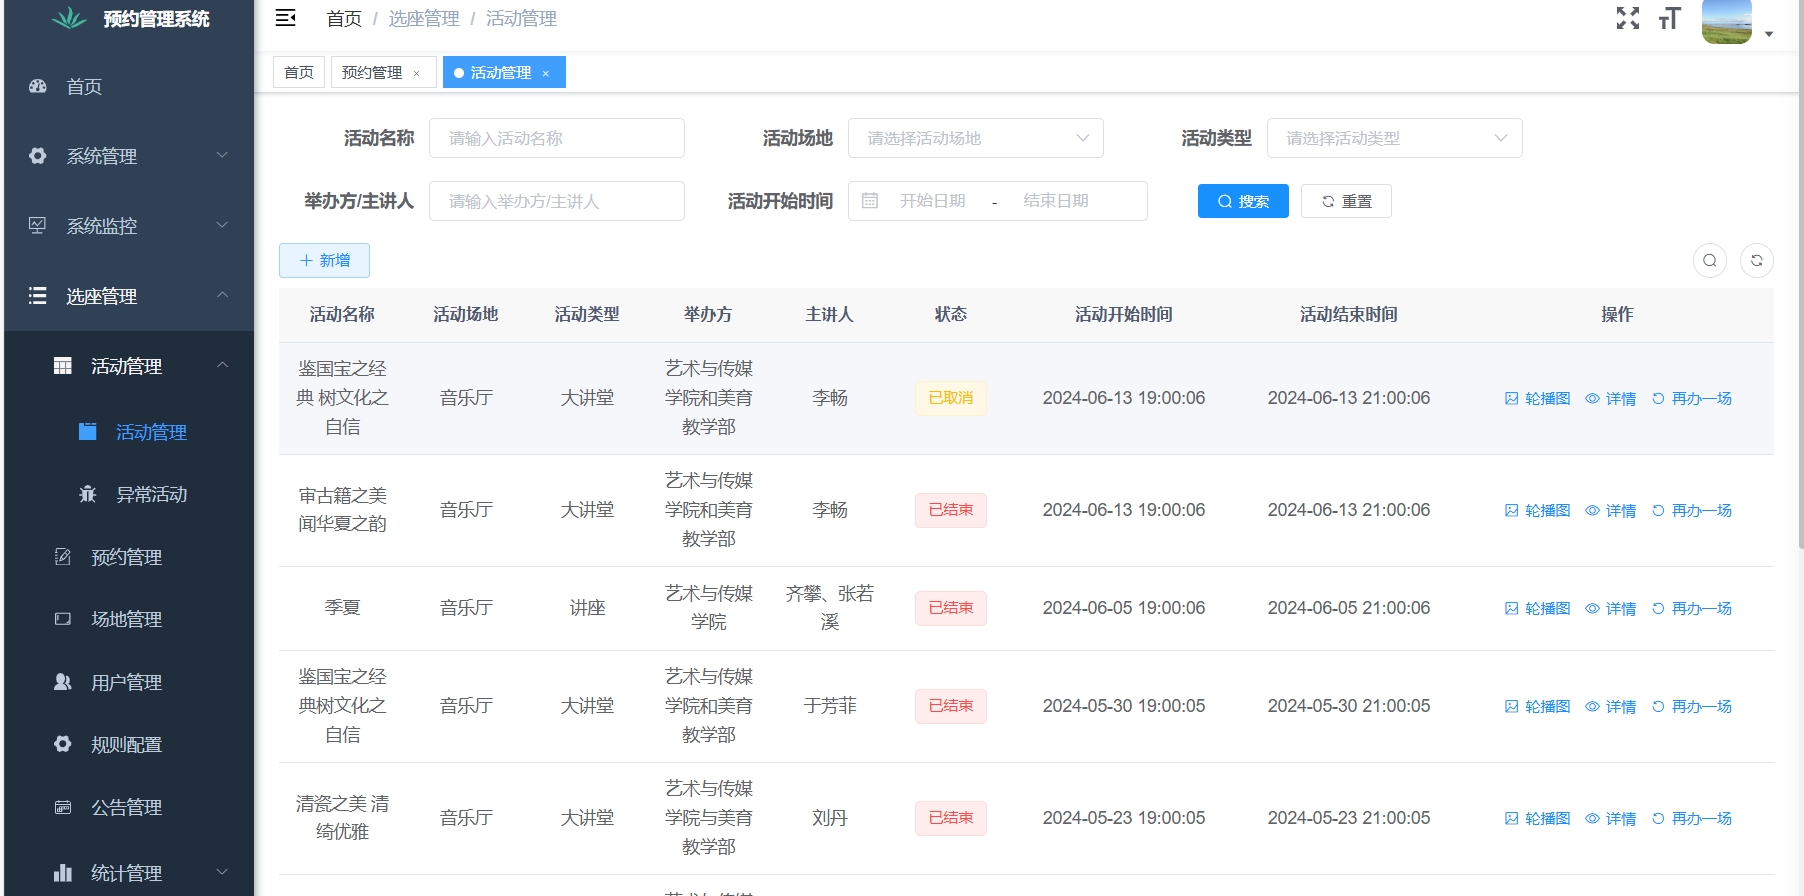Select the highlighted 活动管理 sidebar item

(129, 432)
